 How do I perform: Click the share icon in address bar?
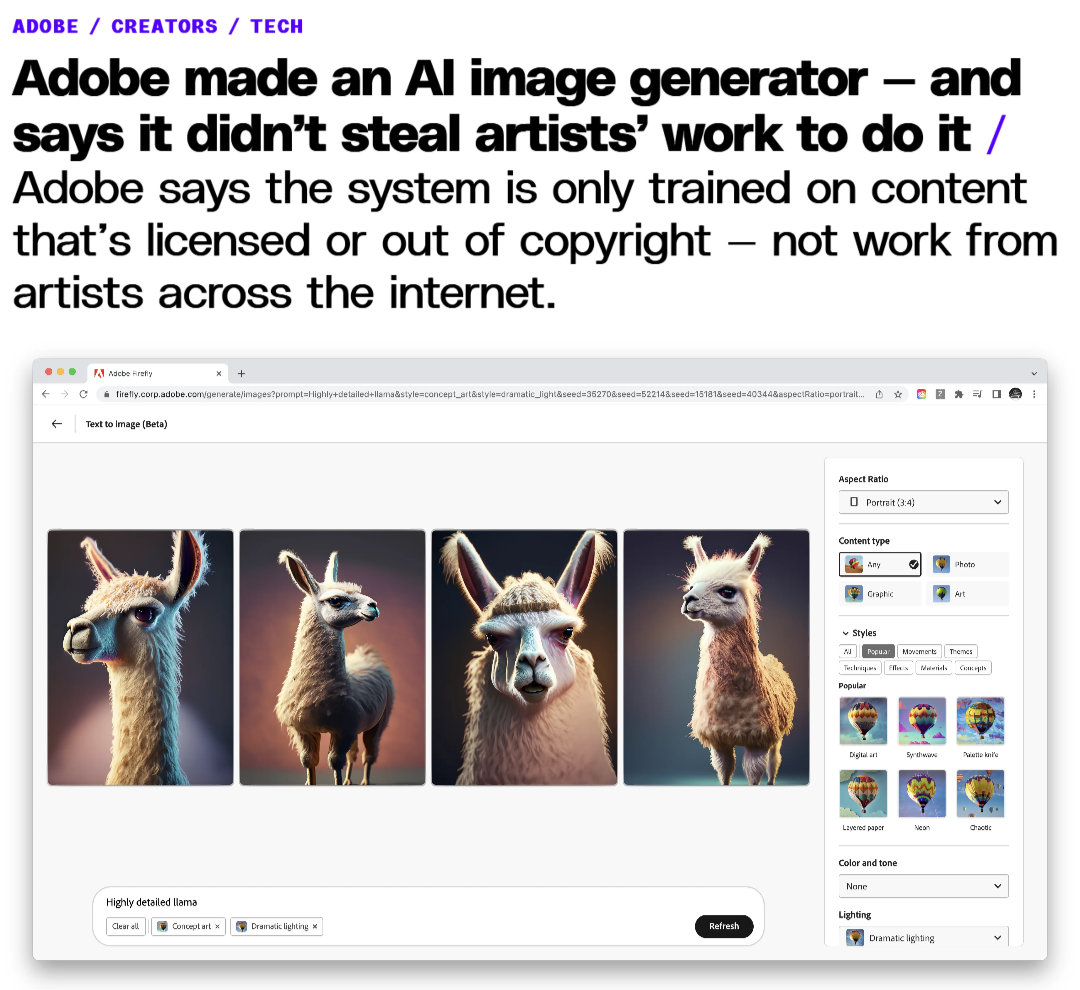click(x=879, y=394)
